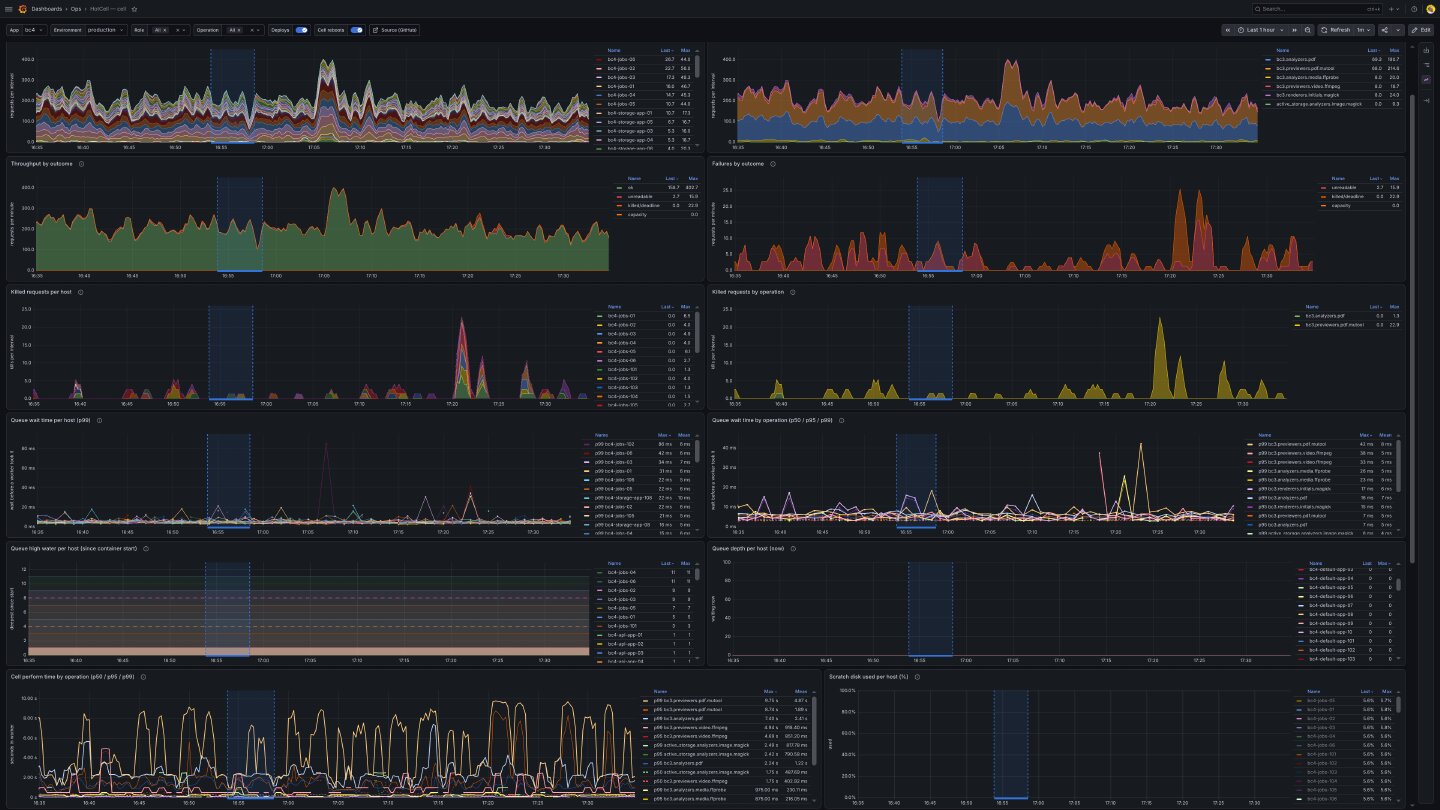Show info for Throughput by outcome panel
Image resolution: width=1440 pixels, height=810 pixels.
[x=81, y=164]
